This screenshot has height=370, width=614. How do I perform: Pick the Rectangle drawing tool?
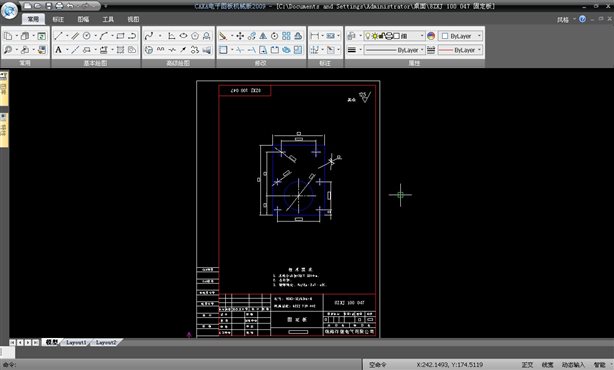click(120, 36)
